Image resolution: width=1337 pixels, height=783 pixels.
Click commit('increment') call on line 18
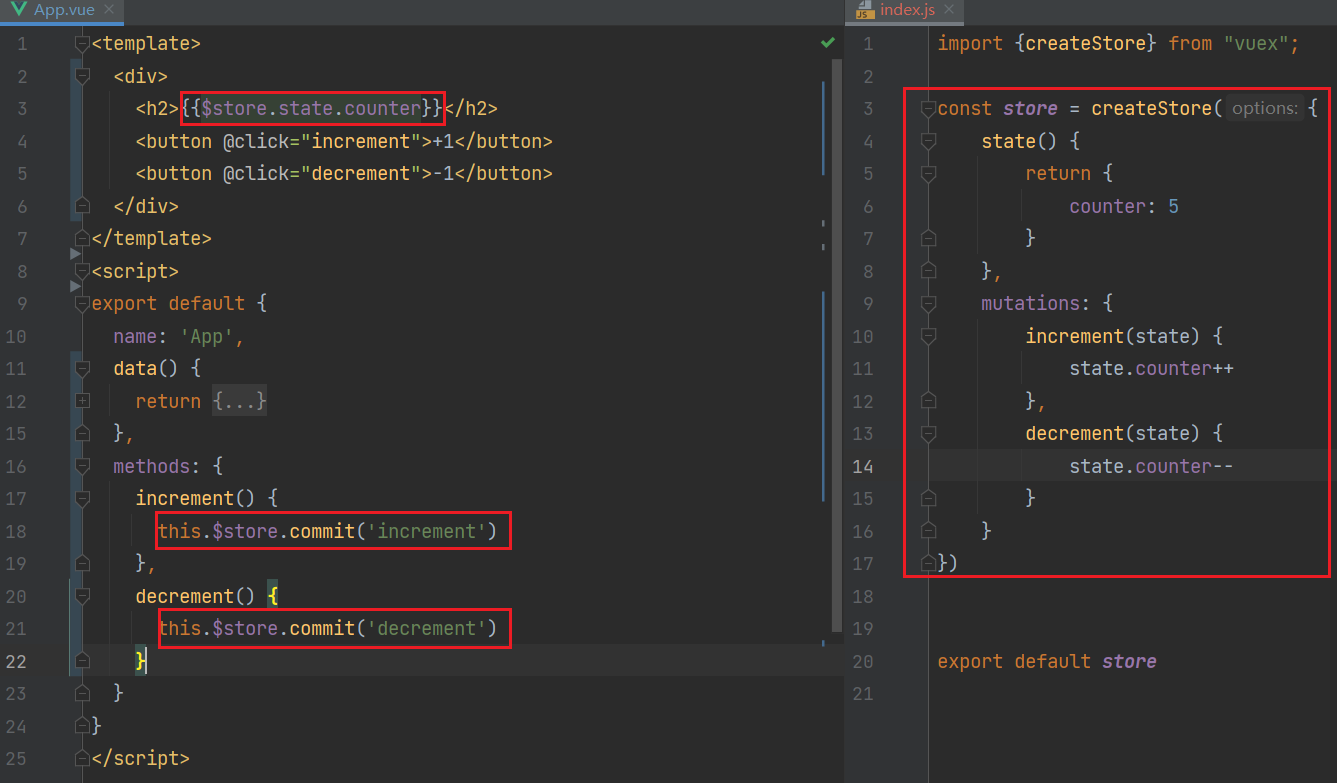[393, 531]
